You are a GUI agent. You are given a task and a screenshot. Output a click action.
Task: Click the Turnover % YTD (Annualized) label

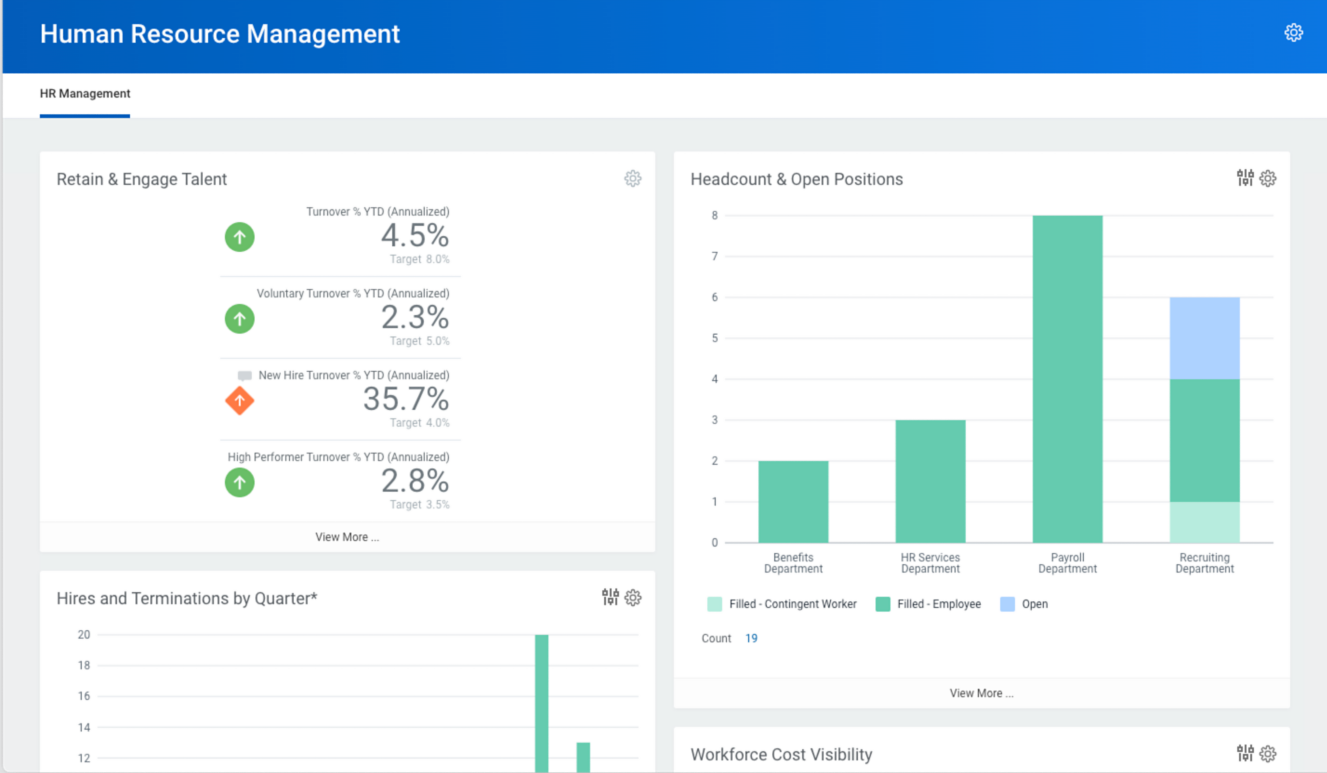378,212
